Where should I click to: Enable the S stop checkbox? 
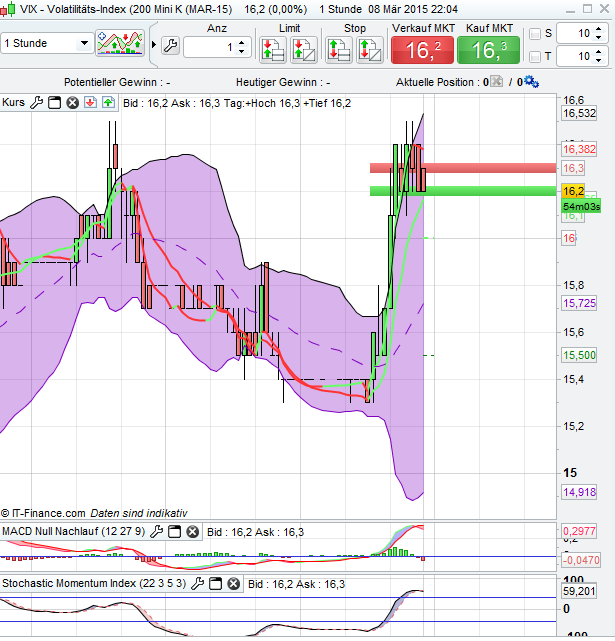[535, 34]
